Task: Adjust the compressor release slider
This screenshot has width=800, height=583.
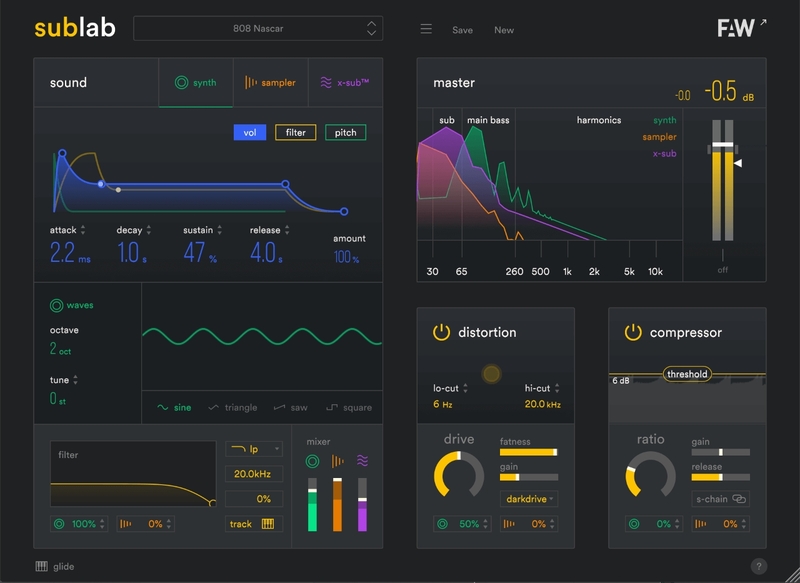Action: click(x=720, y=477)
